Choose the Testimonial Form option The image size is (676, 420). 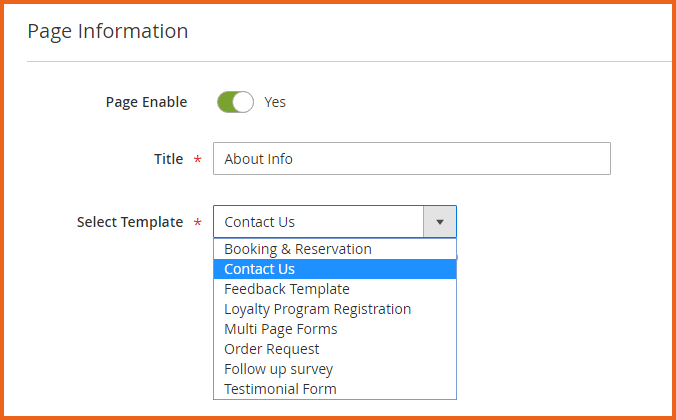click(280, 389)
